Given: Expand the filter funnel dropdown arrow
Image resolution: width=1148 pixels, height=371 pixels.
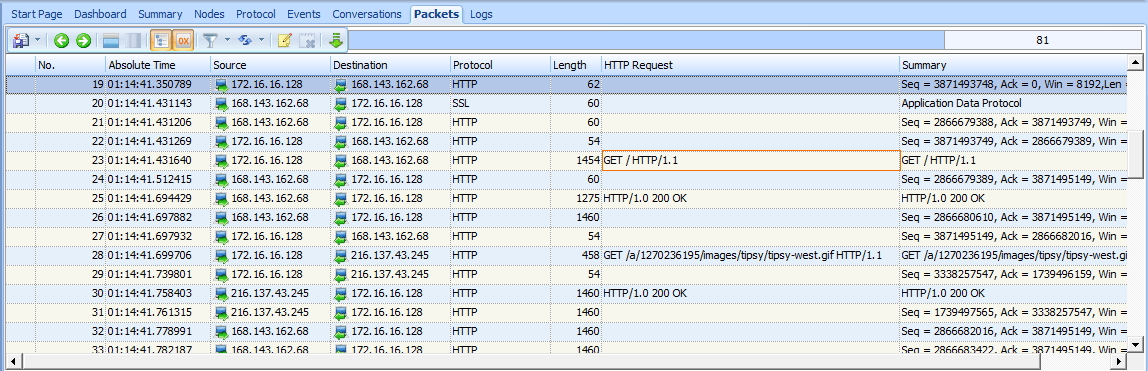Looking at the screenshot, I should click(227, 41).
